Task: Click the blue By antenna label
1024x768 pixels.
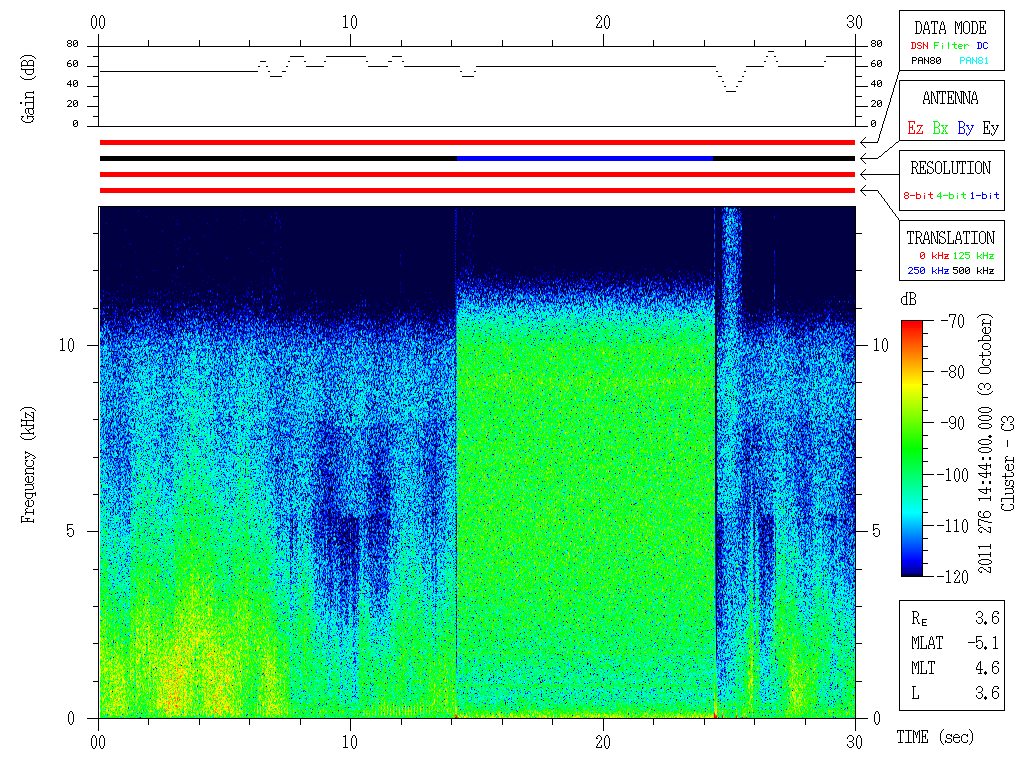Action: pos(965,129)
